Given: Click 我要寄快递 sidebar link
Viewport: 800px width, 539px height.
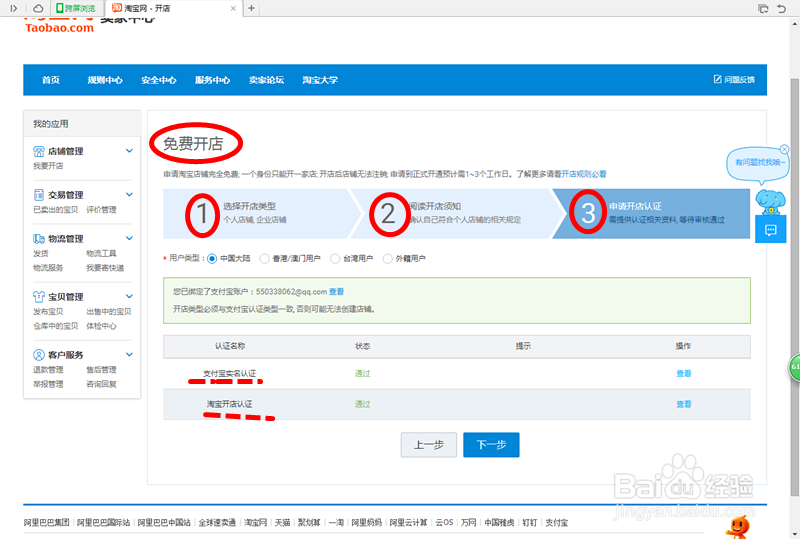Looking at the screenshot, I should pos(105,267).
